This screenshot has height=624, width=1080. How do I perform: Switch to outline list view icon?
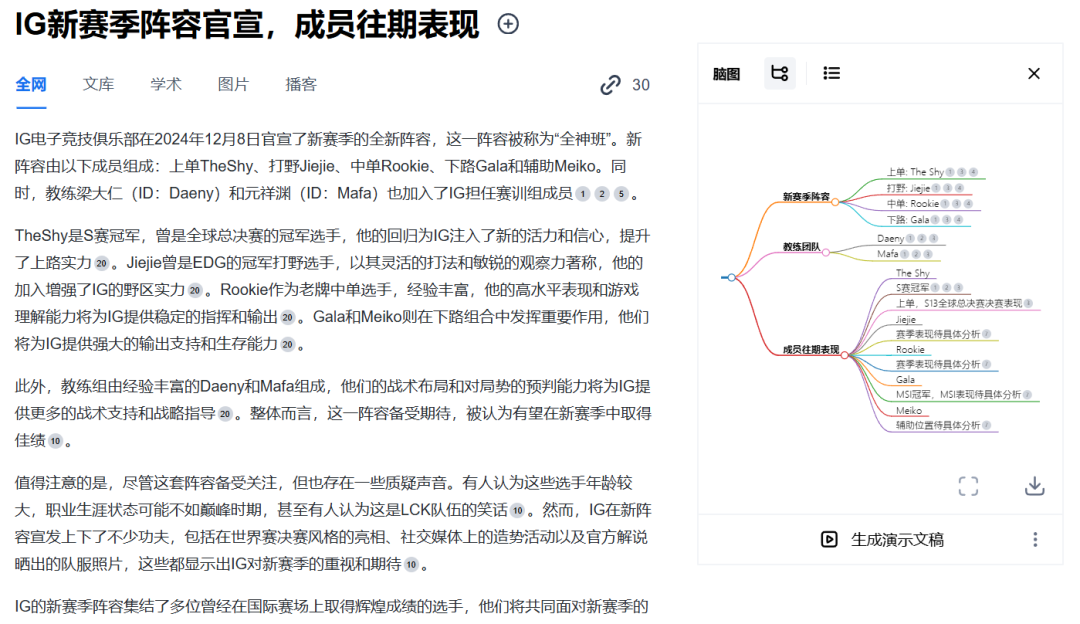(831, 73)
